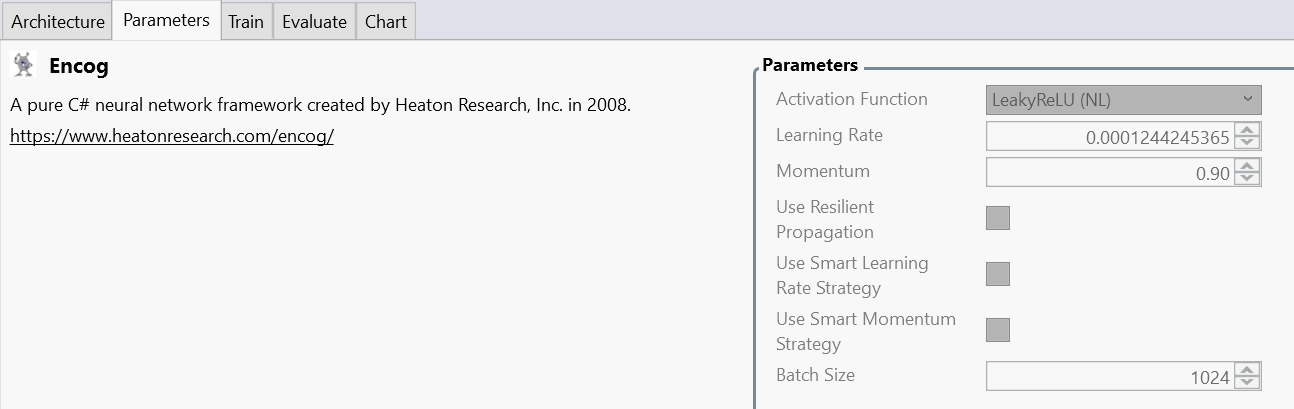Screen dimensions: 1294x409
Task: Increase Learning Rate with up arrow
Action: click(1247, 130)
